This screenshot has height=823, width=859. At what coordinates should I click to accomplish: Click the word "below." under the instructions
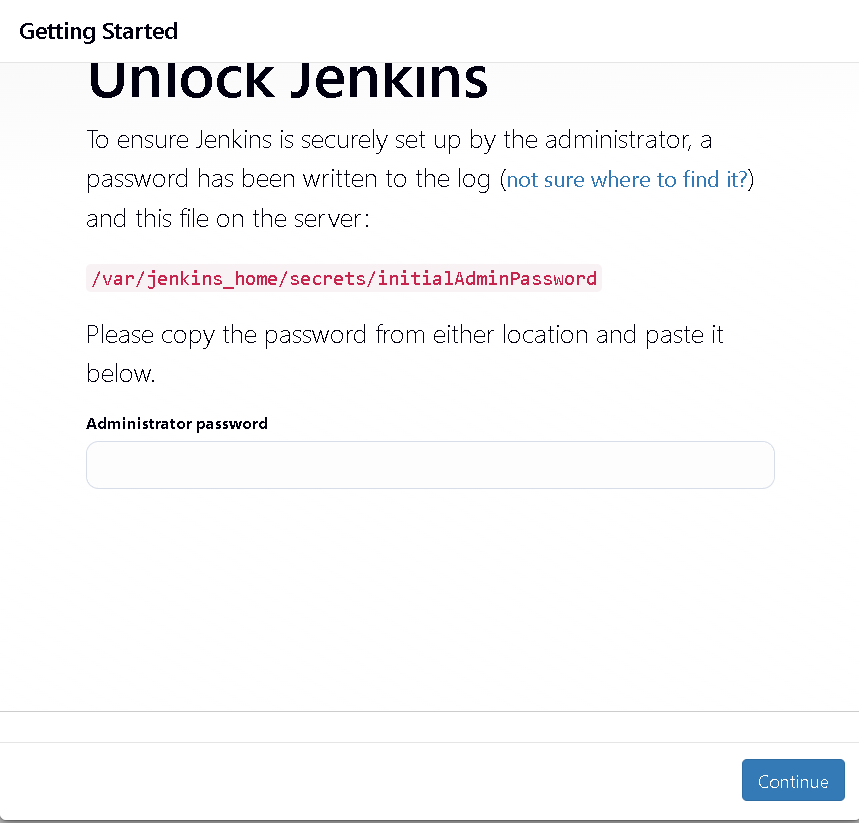[121, 373]
